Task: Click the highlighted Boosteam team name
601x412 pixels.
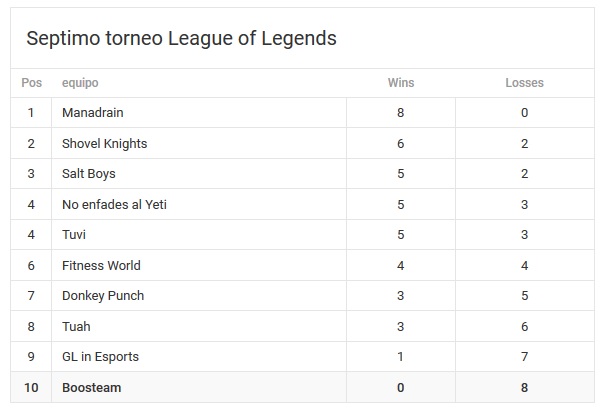Action: pos(91,387)
